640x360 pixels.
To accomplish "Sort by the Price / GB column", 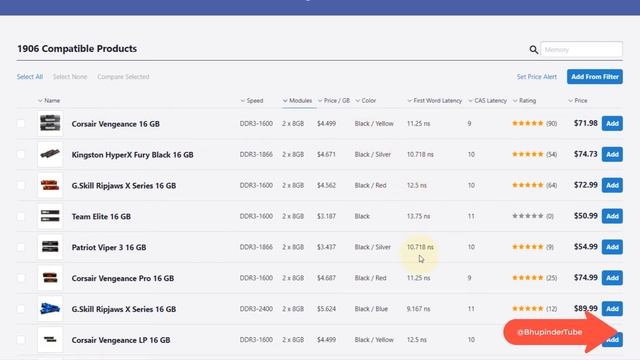I will coord(333,100).
